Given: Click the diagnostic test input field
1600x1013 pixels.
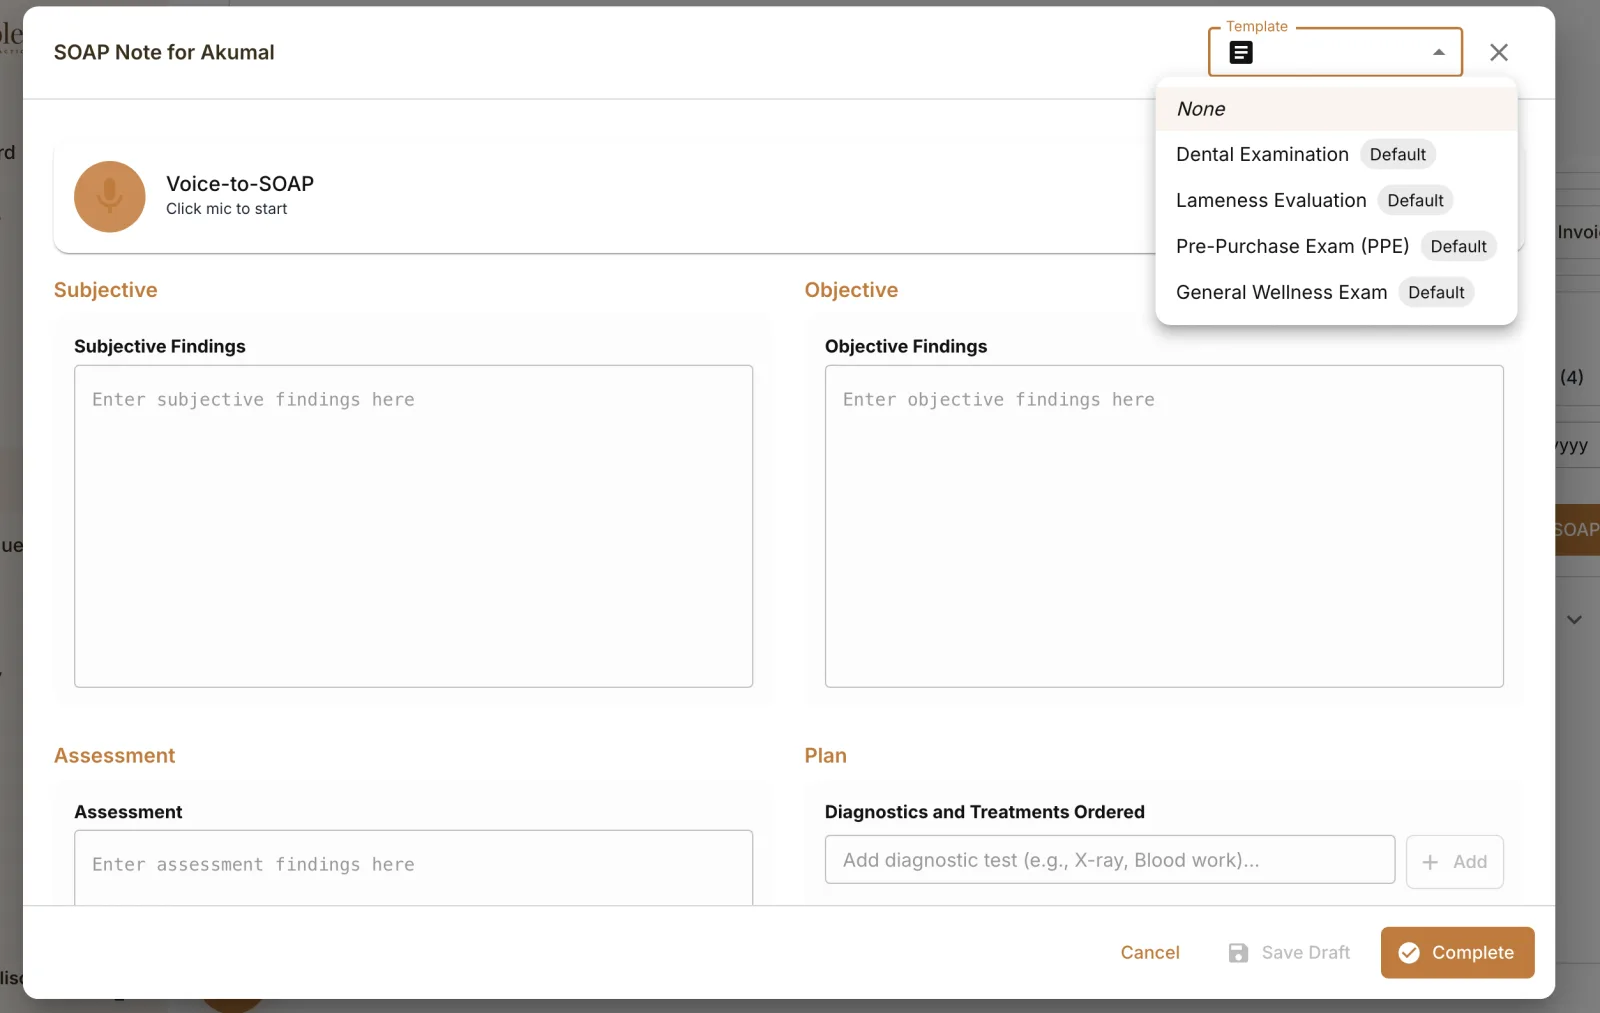Looking at the screenshot, I should 1110,860.
